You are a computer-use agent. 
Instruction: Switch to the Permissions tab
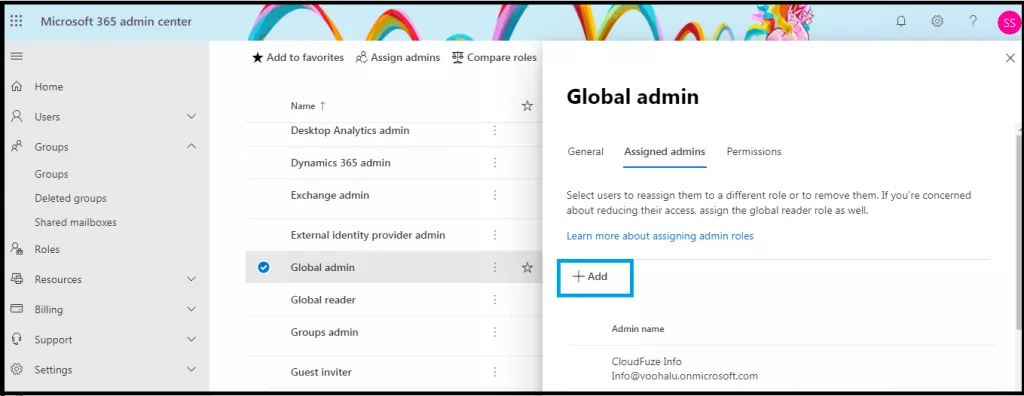pos(754,152)
